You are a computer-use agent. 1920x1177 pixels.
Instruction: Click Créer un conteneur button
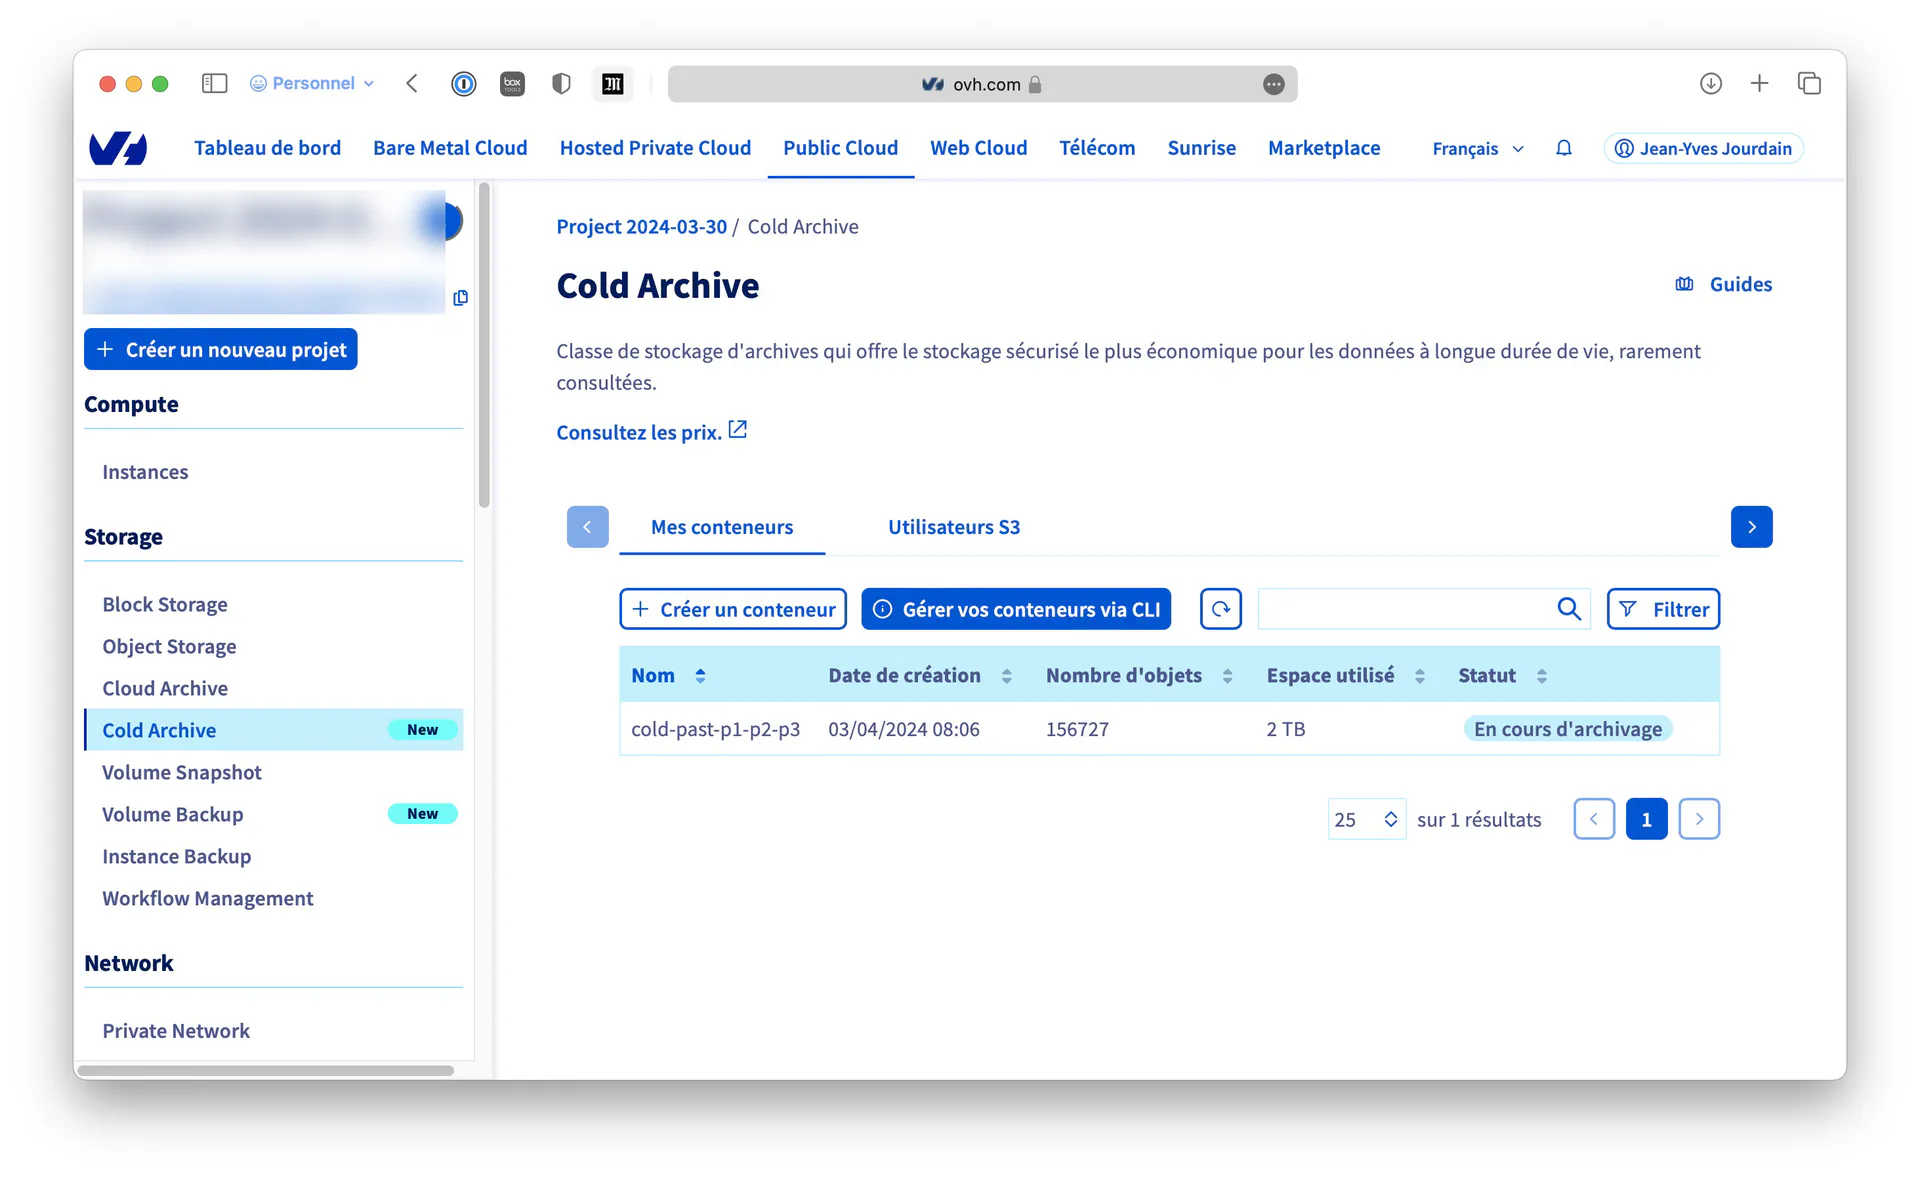point(733,609)
